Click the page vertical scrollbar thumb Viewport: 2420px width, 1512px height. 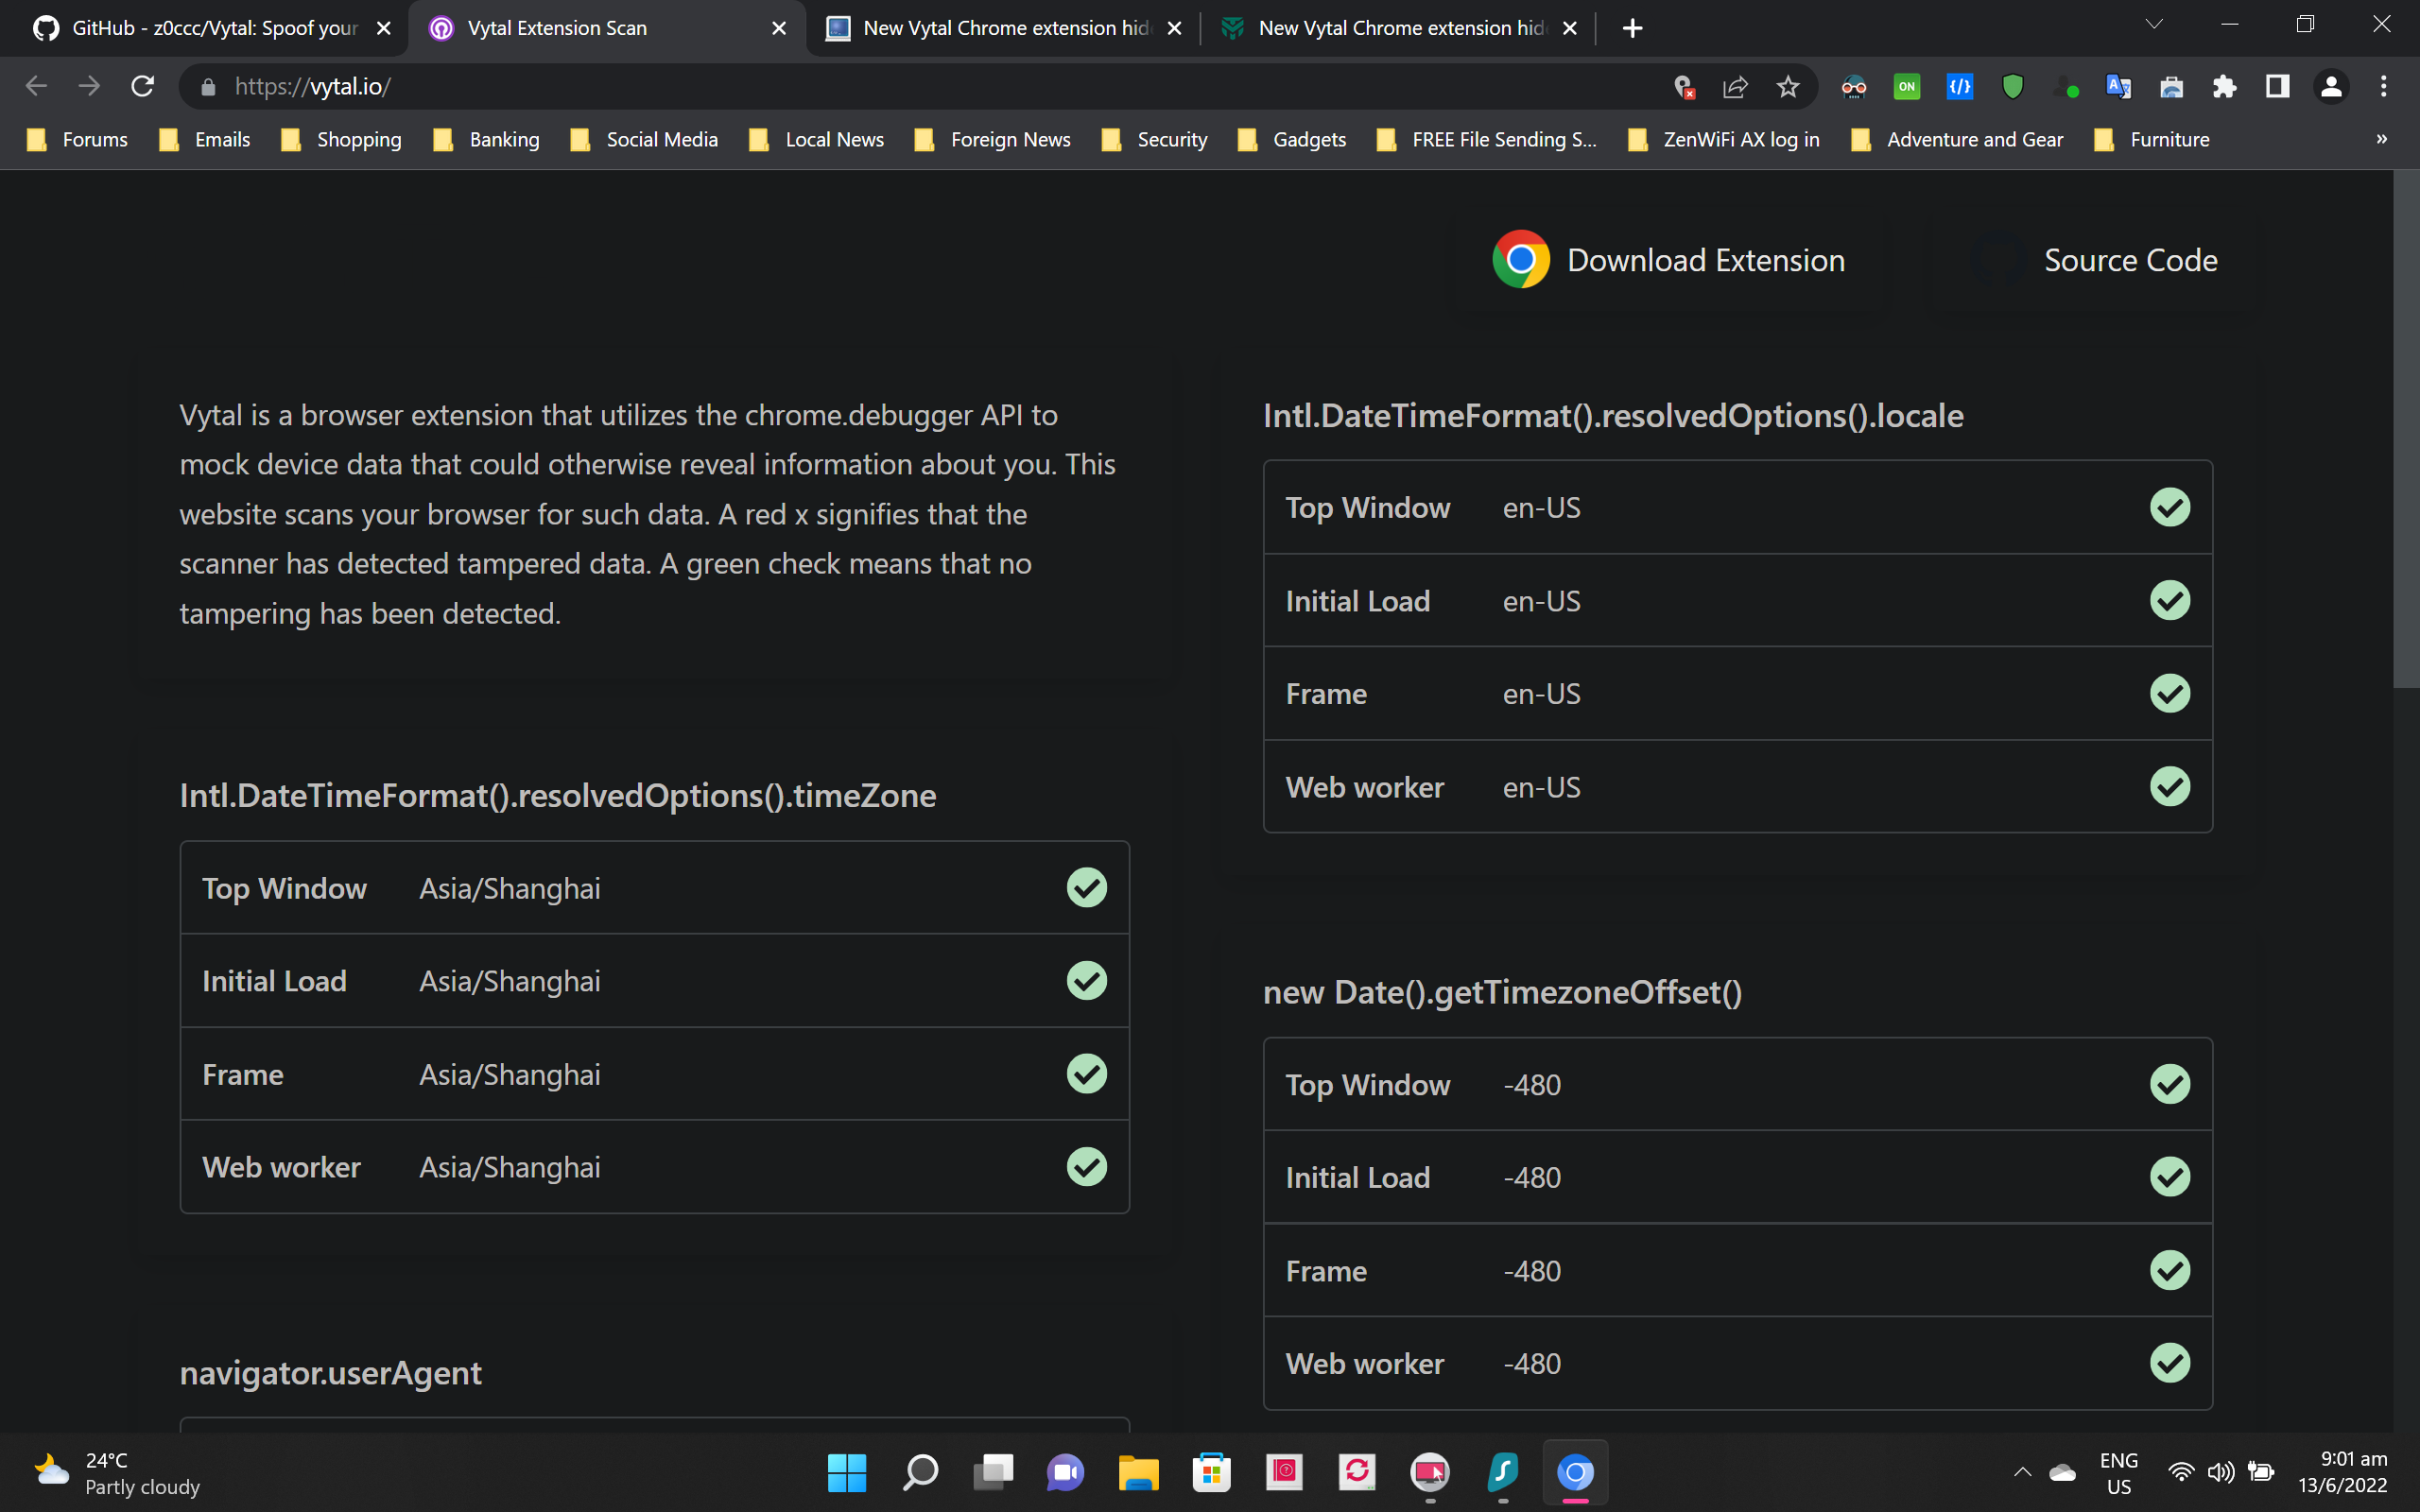coord(2405,430)
